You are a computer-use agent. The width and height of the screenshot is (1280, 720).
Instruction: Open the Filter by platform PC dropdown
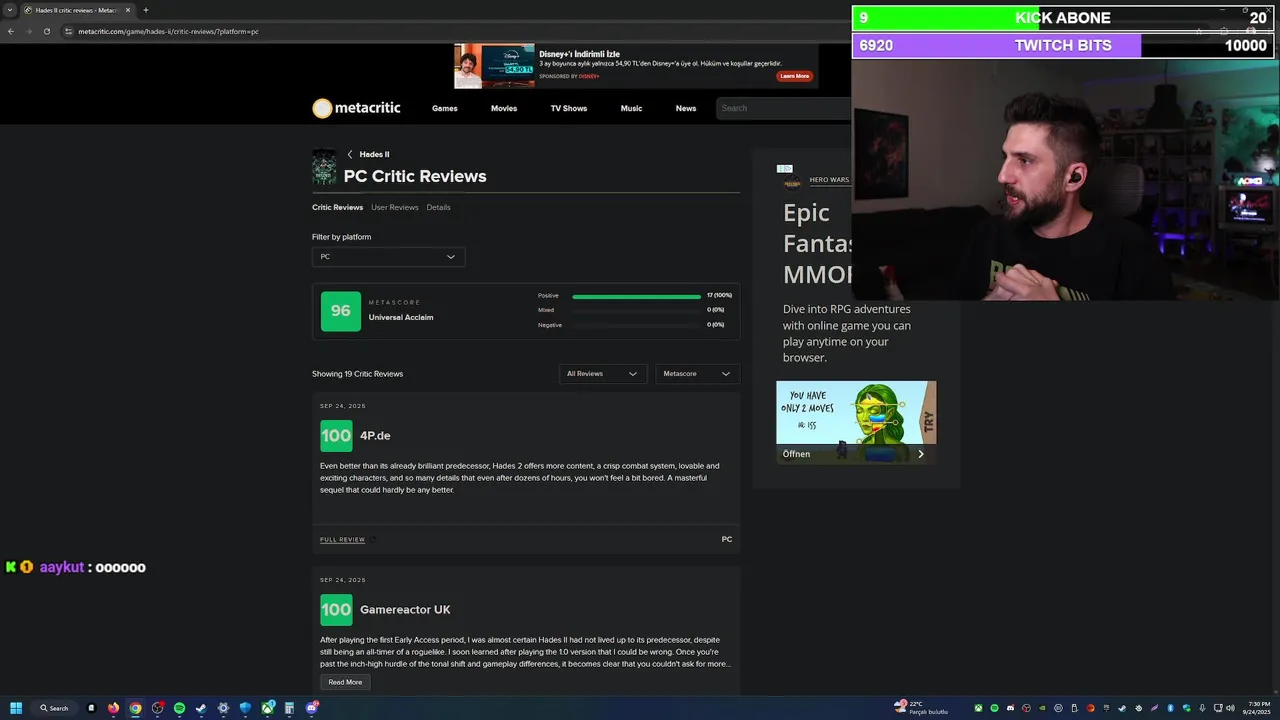[x=388, y=257]
